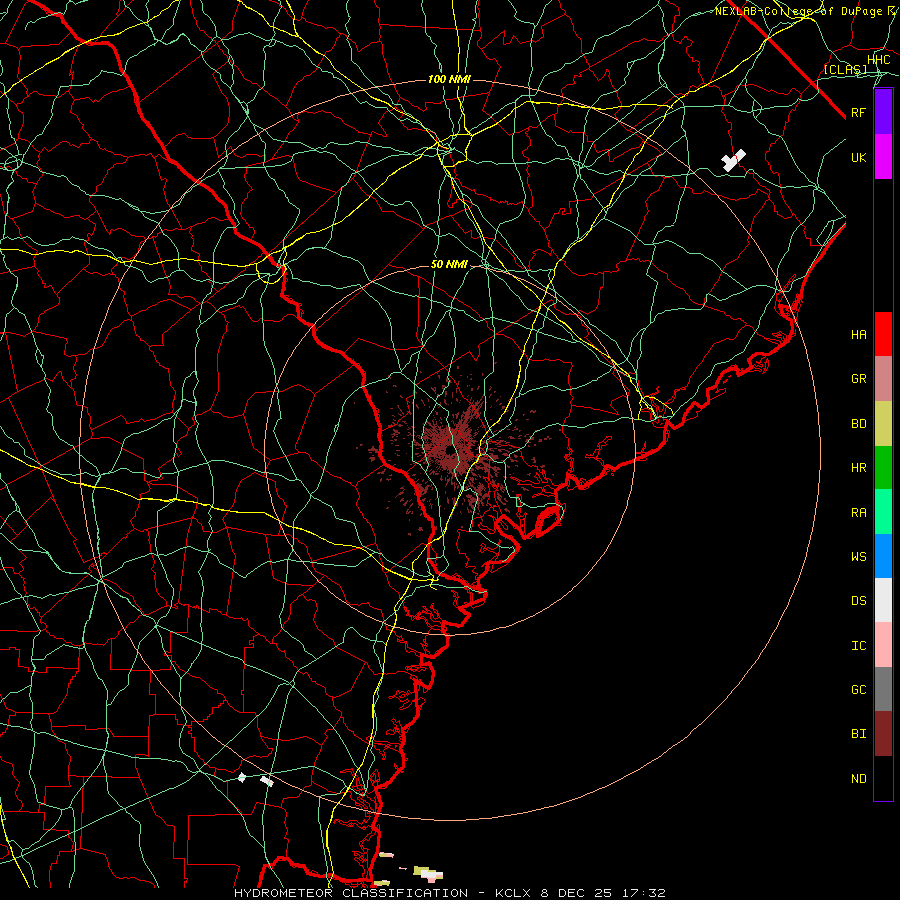The height and width of the screenshot is (900, 900).
Task: Click the RA legend label
Action: point(858,513)
